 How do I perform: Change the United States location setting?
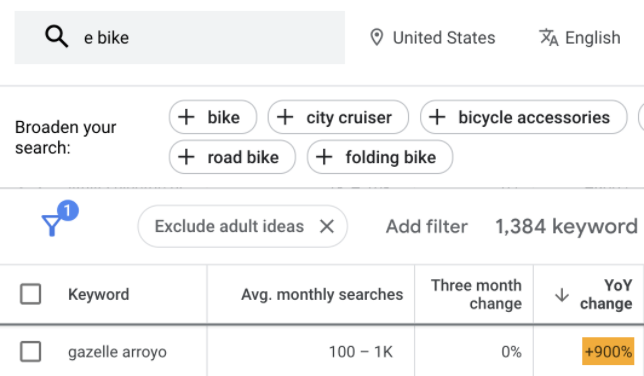(x=432, y=37)
